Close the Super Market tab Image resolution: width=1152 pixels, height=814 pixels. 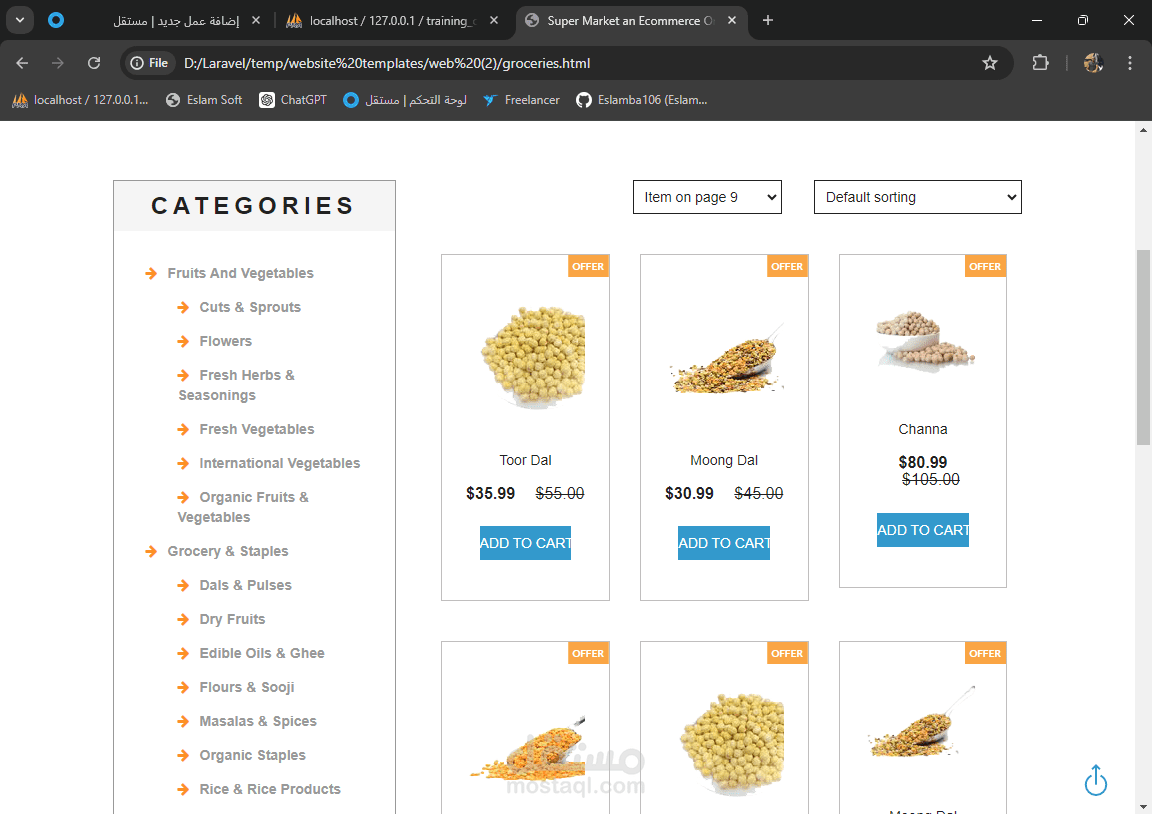tap(732, 21)
